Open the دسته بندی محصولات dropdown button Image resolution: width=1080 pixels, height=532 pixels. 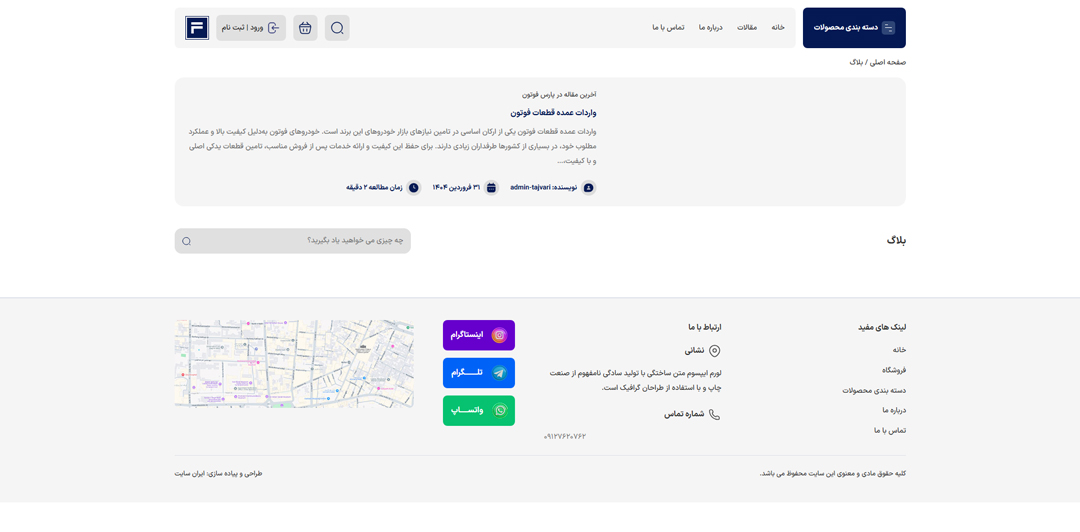854,28
